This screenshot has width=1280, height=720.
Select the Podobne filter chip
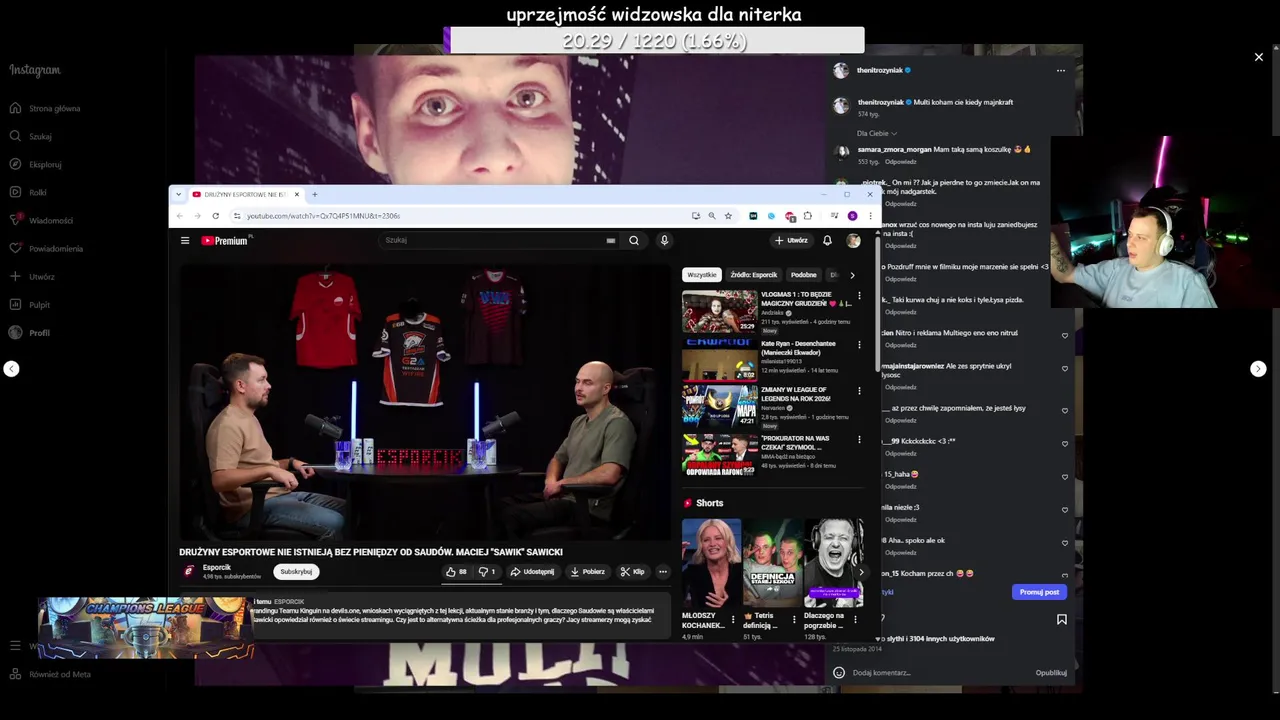[x=804, y=275]
